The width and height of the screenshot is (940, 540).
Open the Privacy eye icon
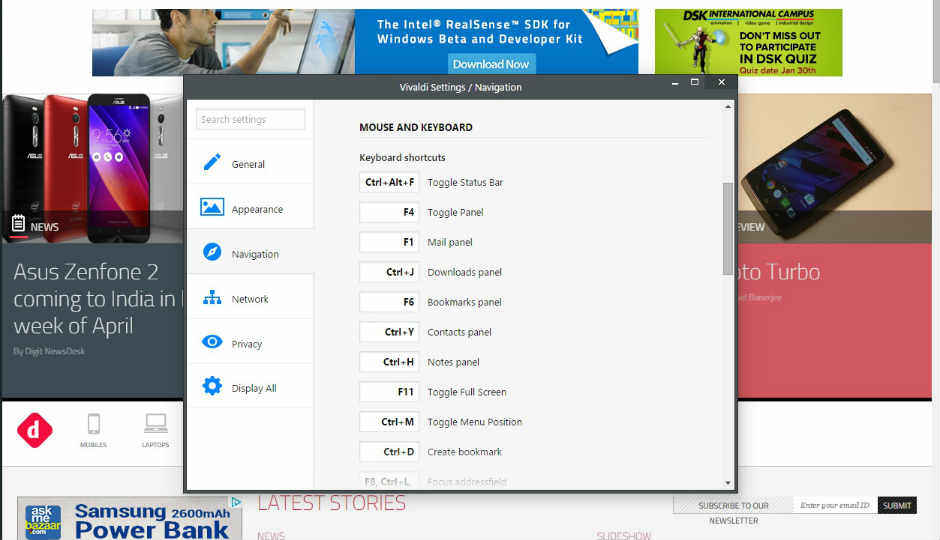click(212, 342)
